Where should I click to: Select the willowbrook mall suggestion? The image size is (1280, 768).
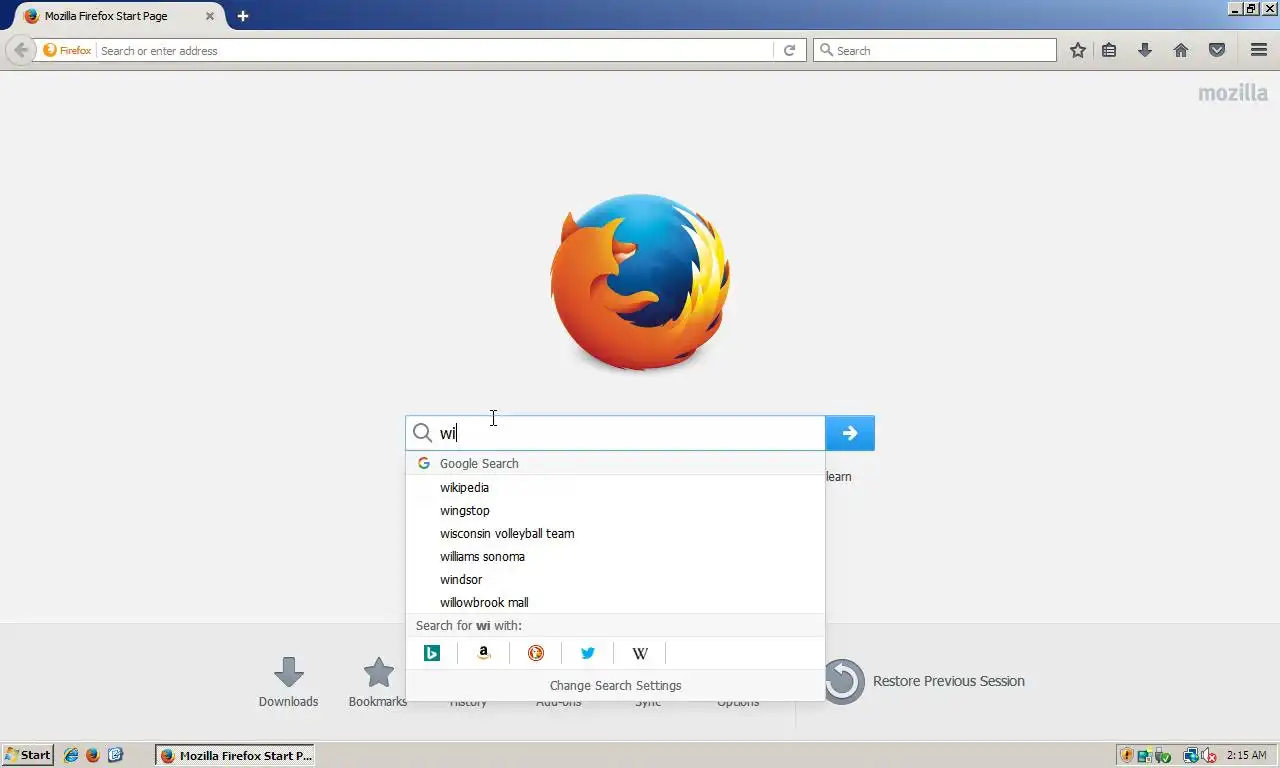click(615, 602)
